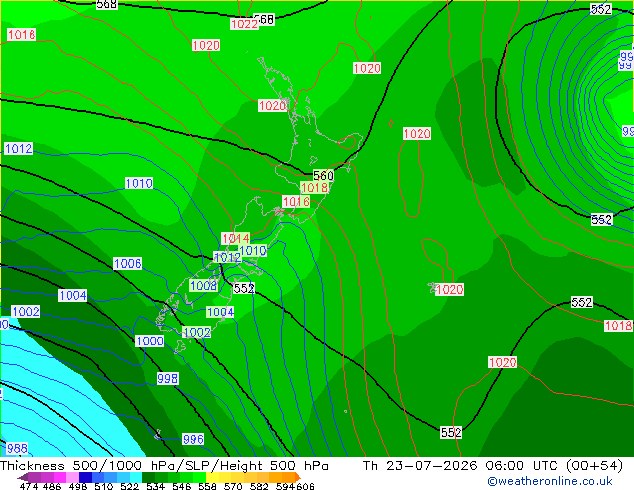Image resolution: width=634 pixels, height=490 pixels.
Task: Pick the cyan legend swatch above 522
Action: coord(136,477)
